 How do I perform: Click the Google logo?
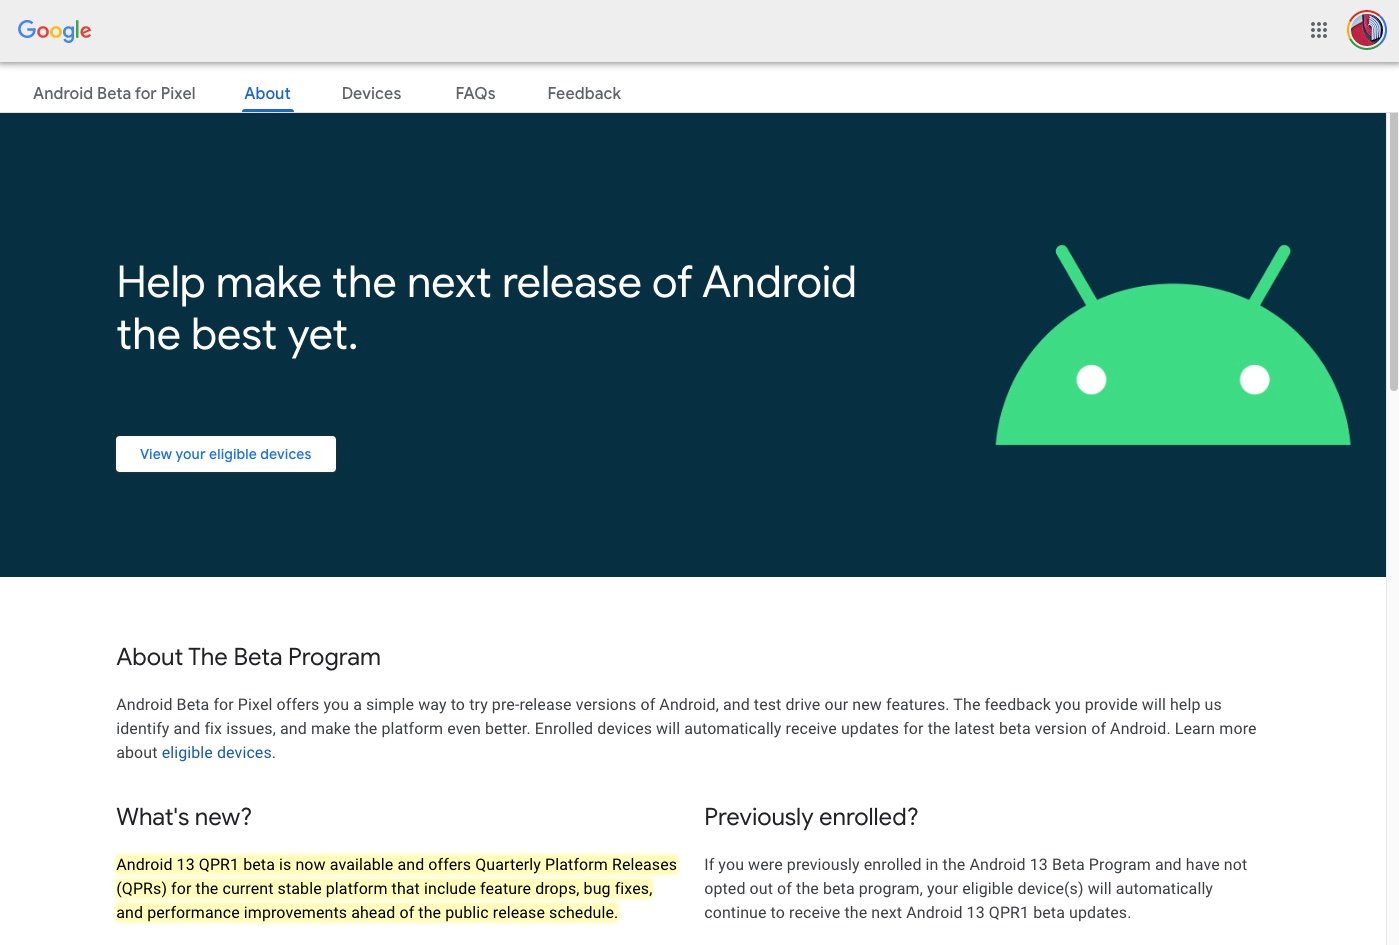54,30
